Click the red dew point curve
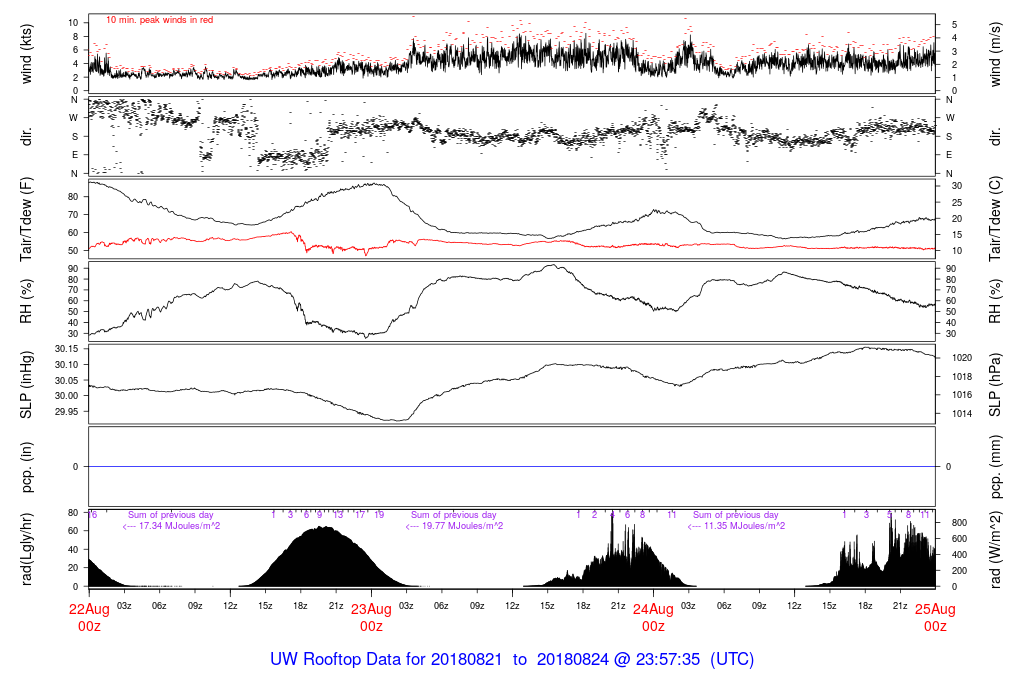This screenshot has width=1024, height=700. 512,244
